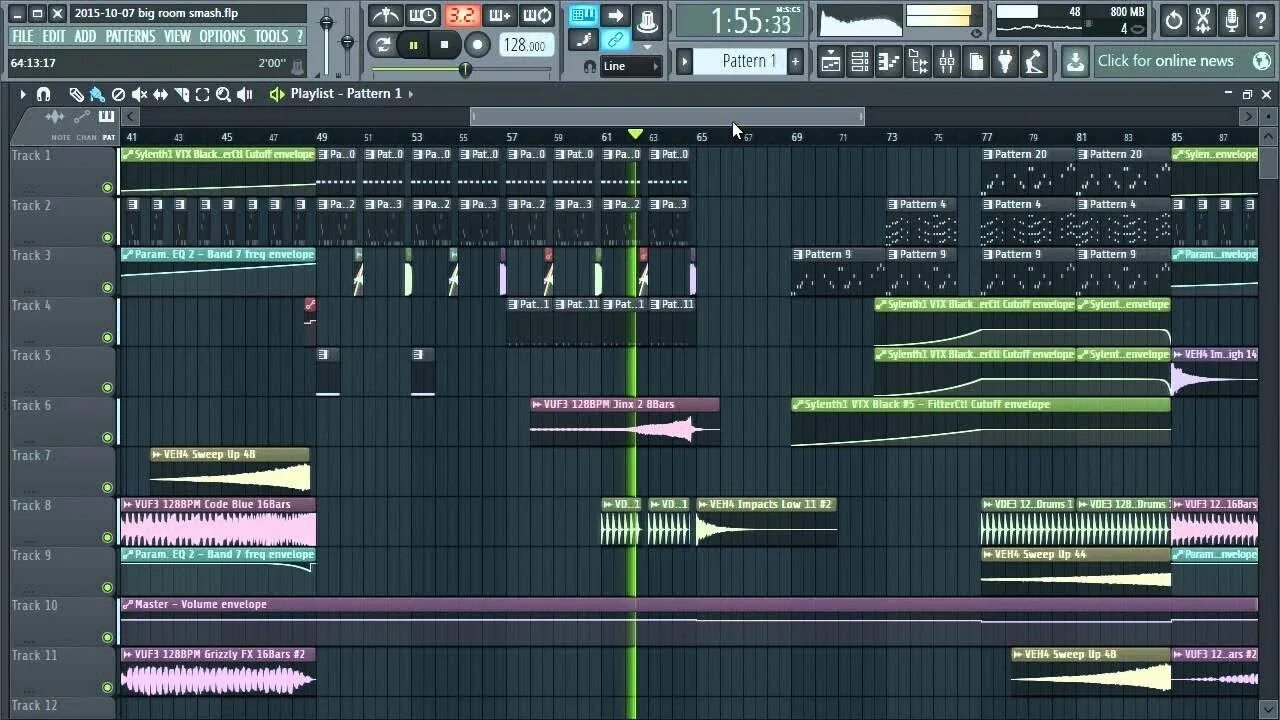1280x720 pixels.
Task: Toggle loop recording mode
Action: point(536,16)
